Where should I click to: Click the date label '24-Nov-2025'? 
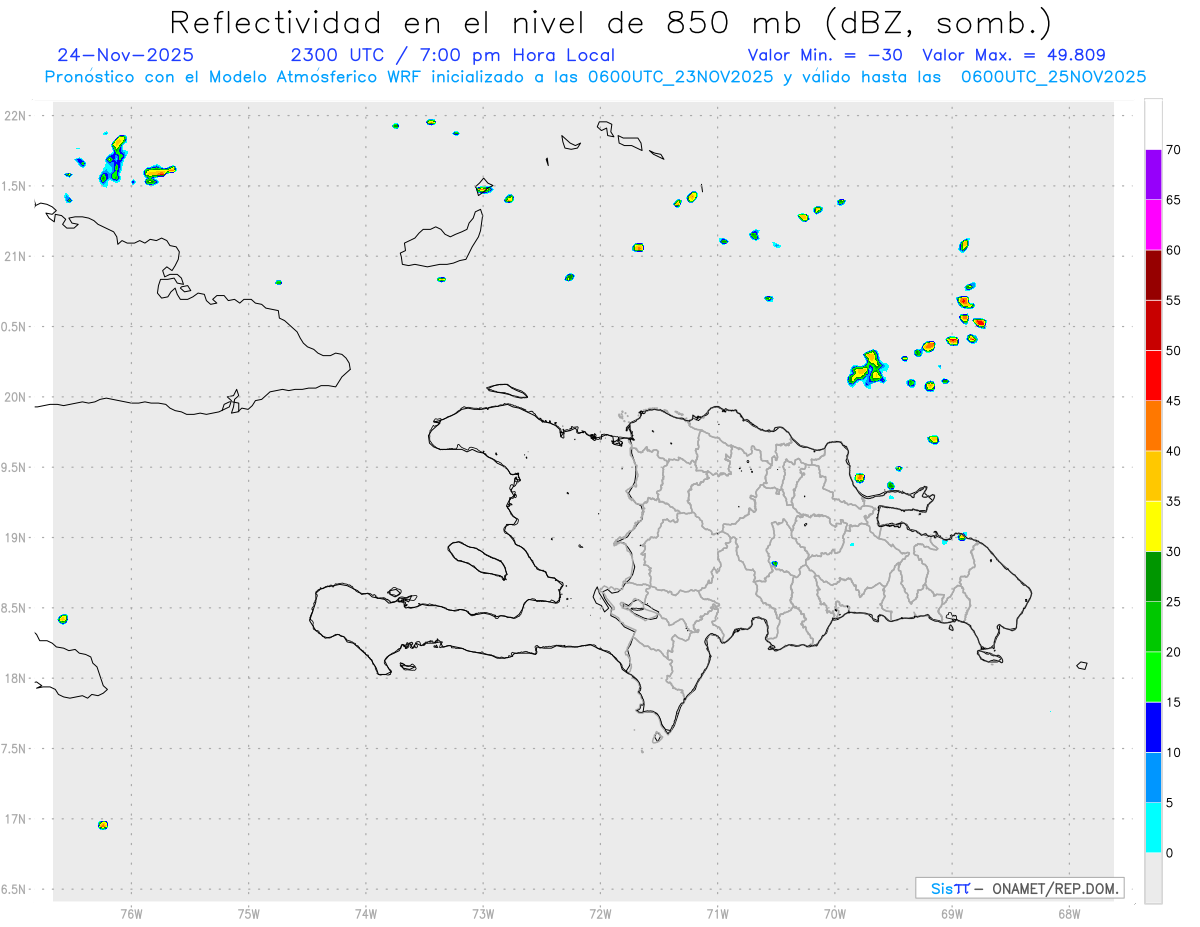point(126,55)
